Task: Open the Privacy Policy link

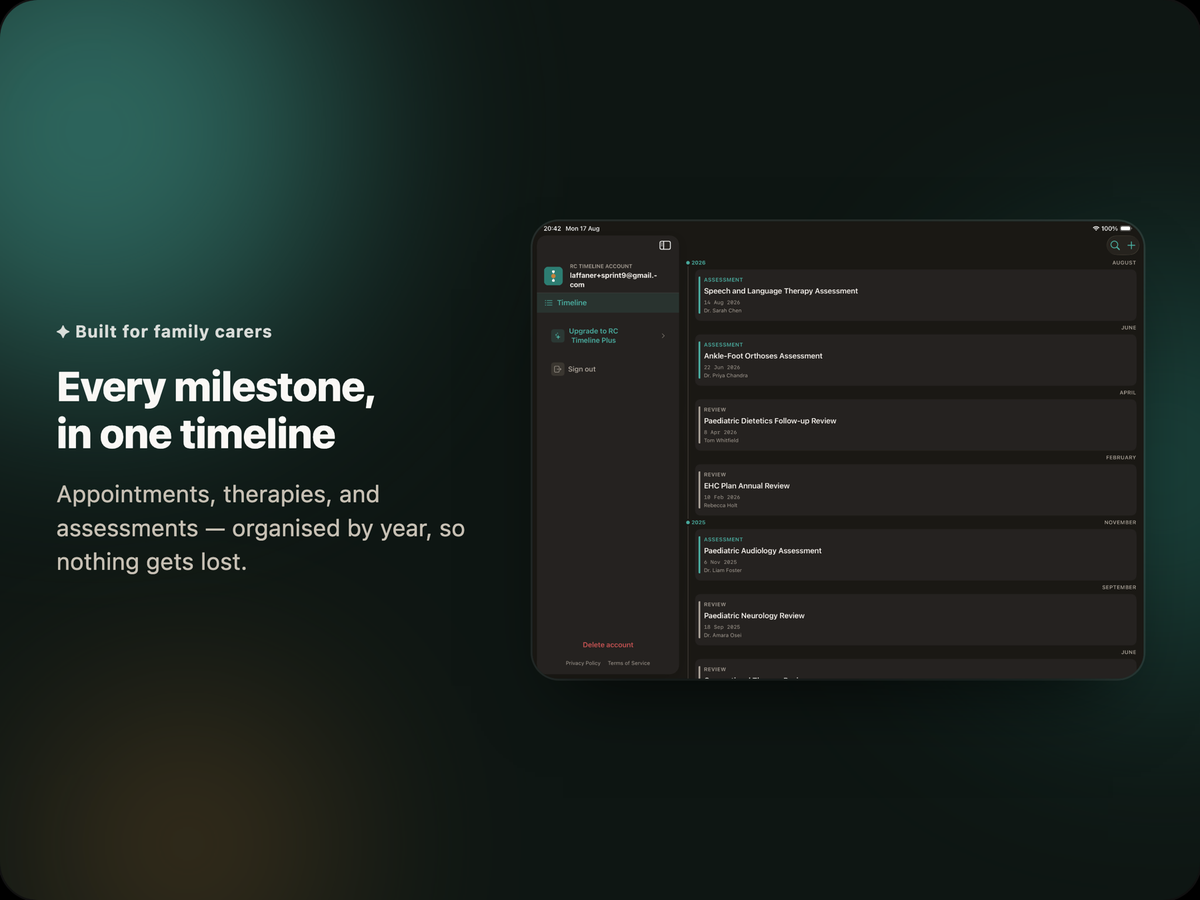Action: tap(583, 663)
